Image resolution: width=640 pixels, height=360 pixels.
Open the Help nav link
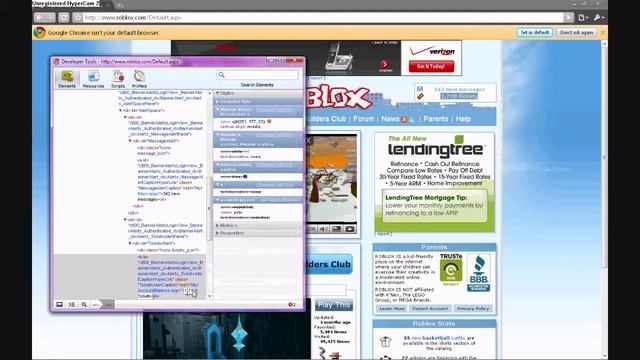[463, 119]
